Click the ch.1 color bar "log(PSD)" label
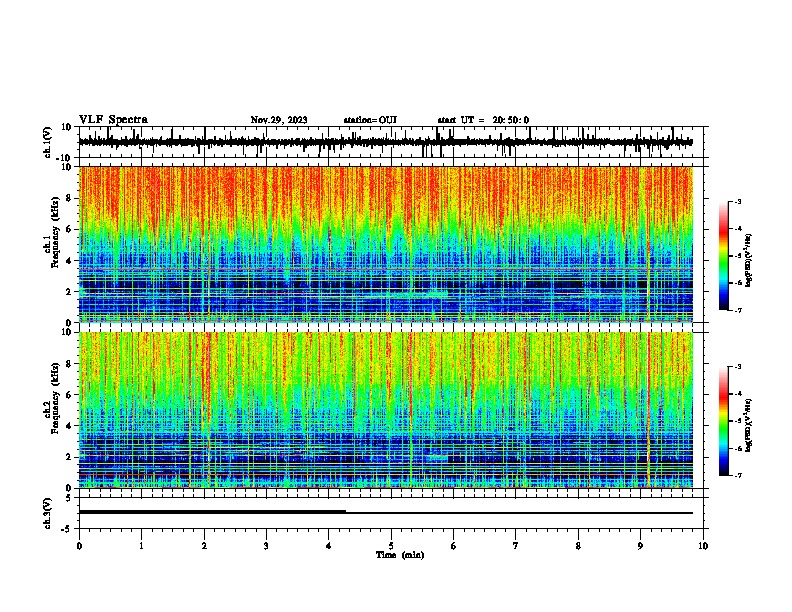Screen dimensions: 792x612 tap(749, 260)
